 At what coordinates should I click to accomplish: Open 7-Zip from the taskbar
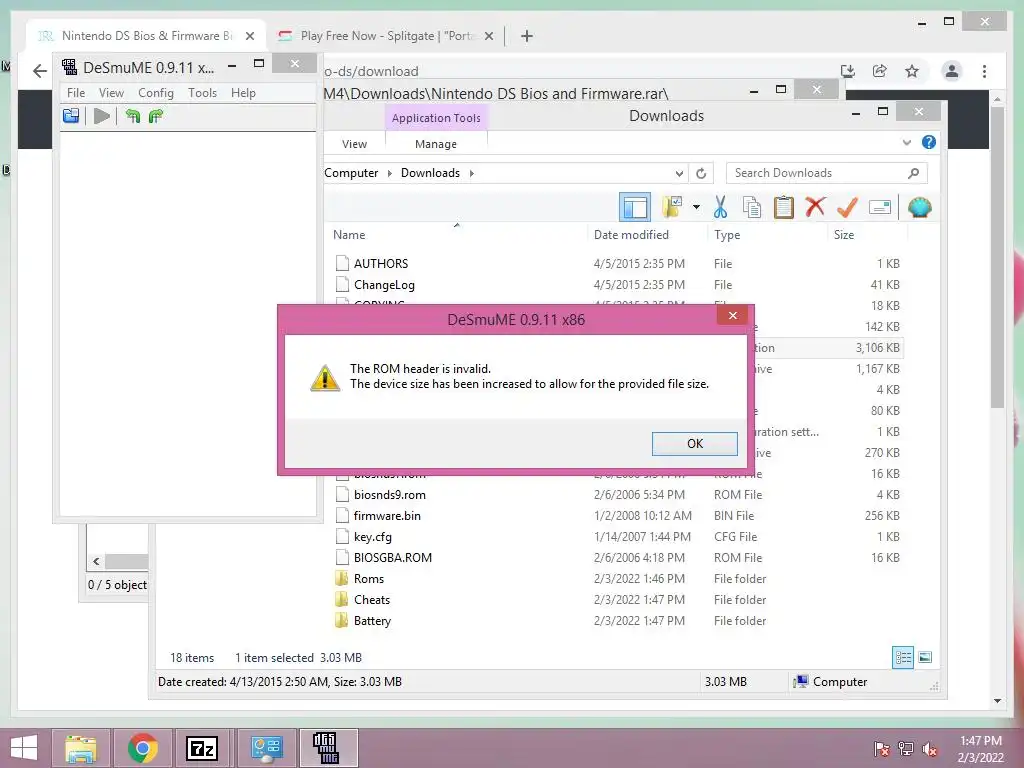point(202,748)
